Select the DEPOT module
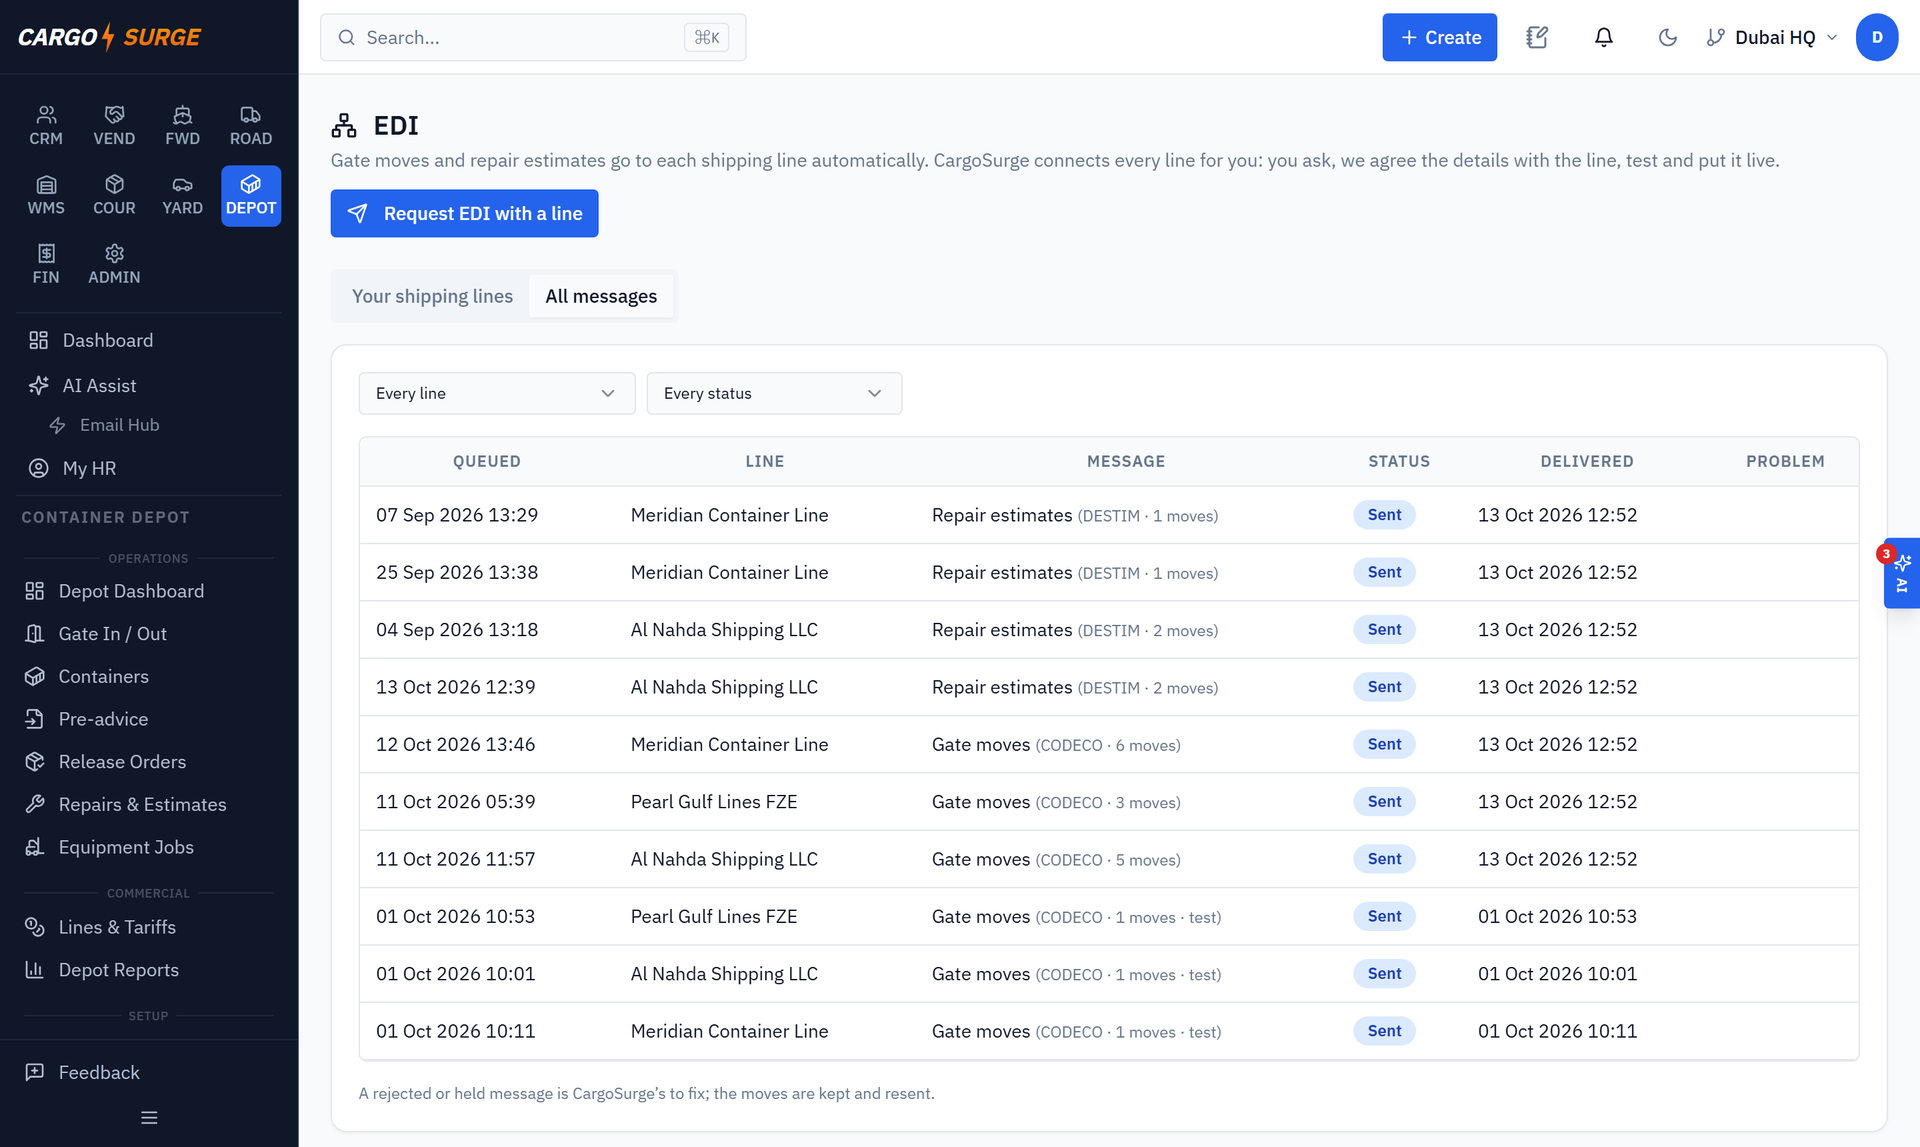 251,196
